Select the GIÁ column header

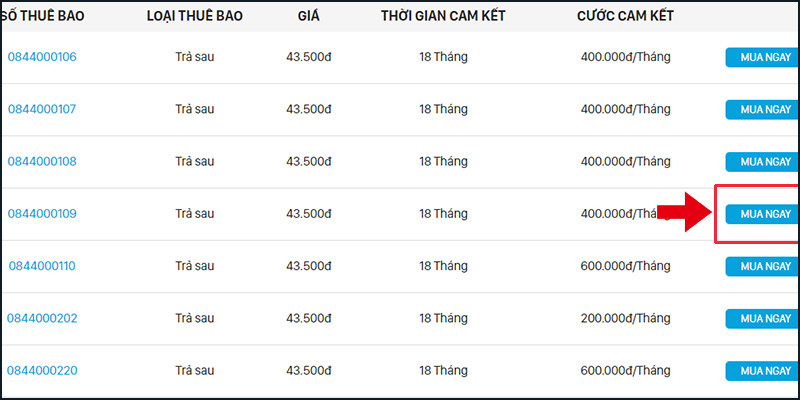click(308, 17)
